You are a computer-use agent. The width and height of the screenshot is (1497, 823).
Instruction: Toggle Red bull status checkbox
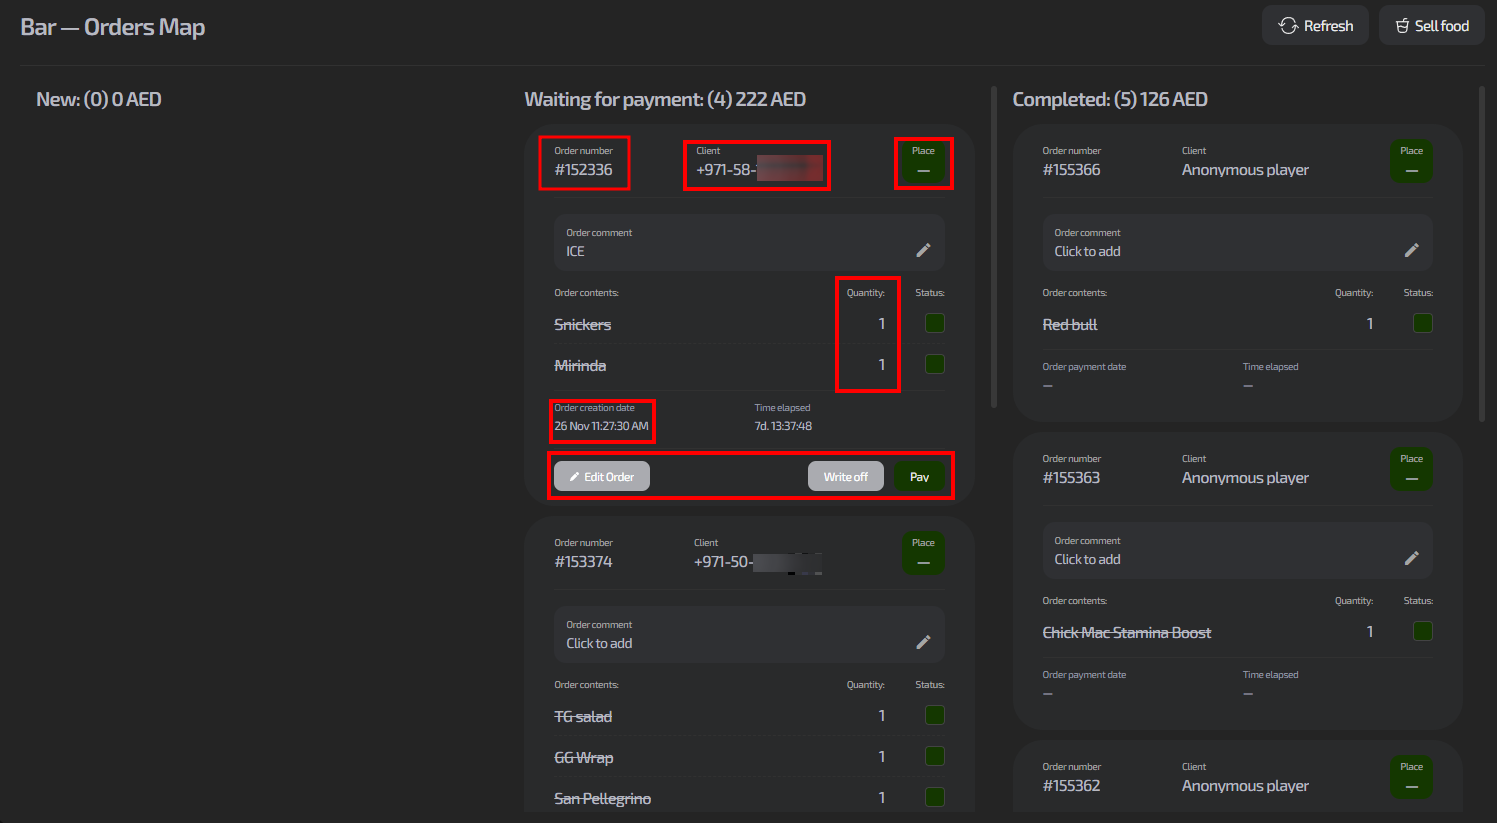coord(1423,323)
